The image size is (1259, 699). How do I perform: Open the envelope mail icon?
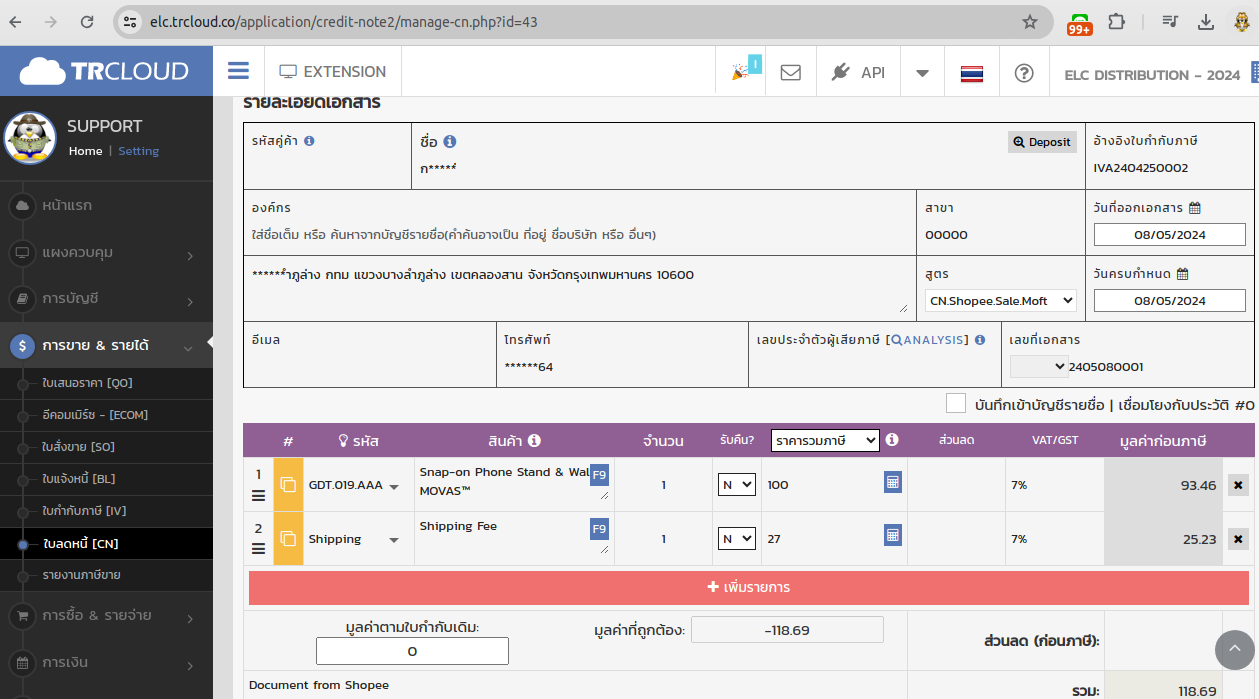[791, 72]
